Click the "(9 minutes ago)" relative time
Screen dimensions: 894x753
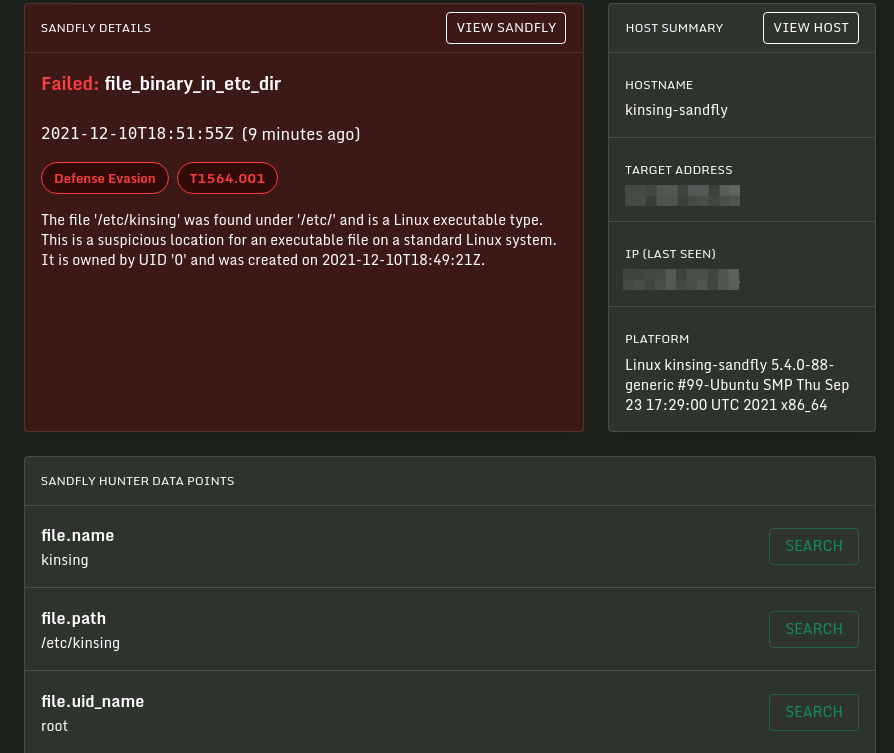tap(301, 135)
